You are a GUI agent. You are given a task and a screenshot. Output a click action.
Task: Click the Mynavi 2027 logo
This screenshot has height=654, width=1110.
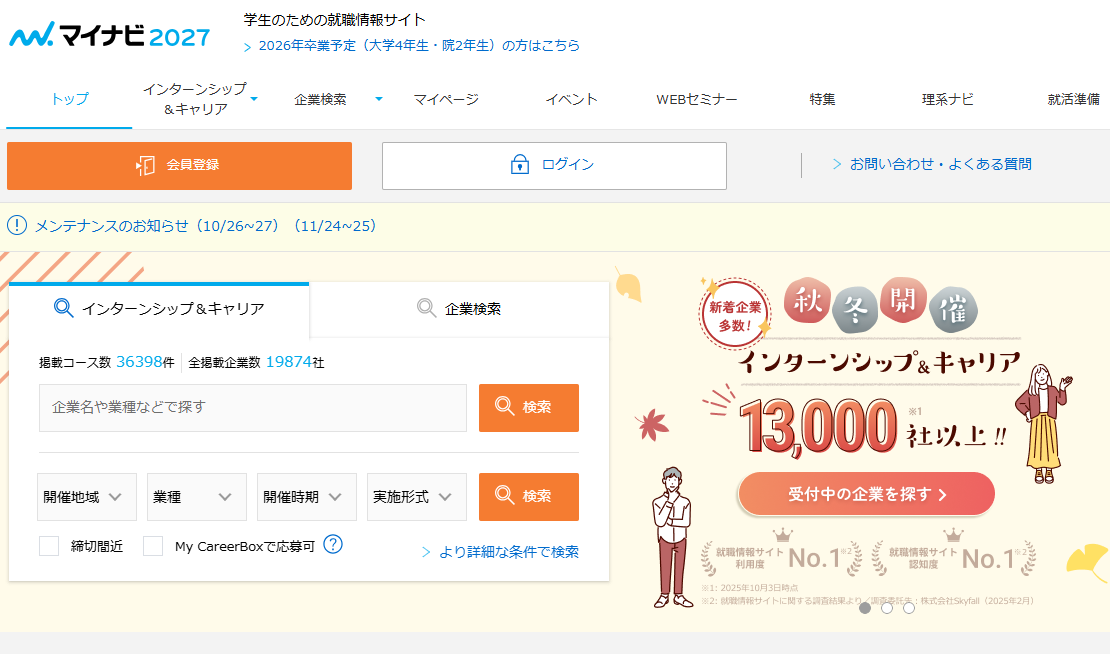(x=108, y=34)
